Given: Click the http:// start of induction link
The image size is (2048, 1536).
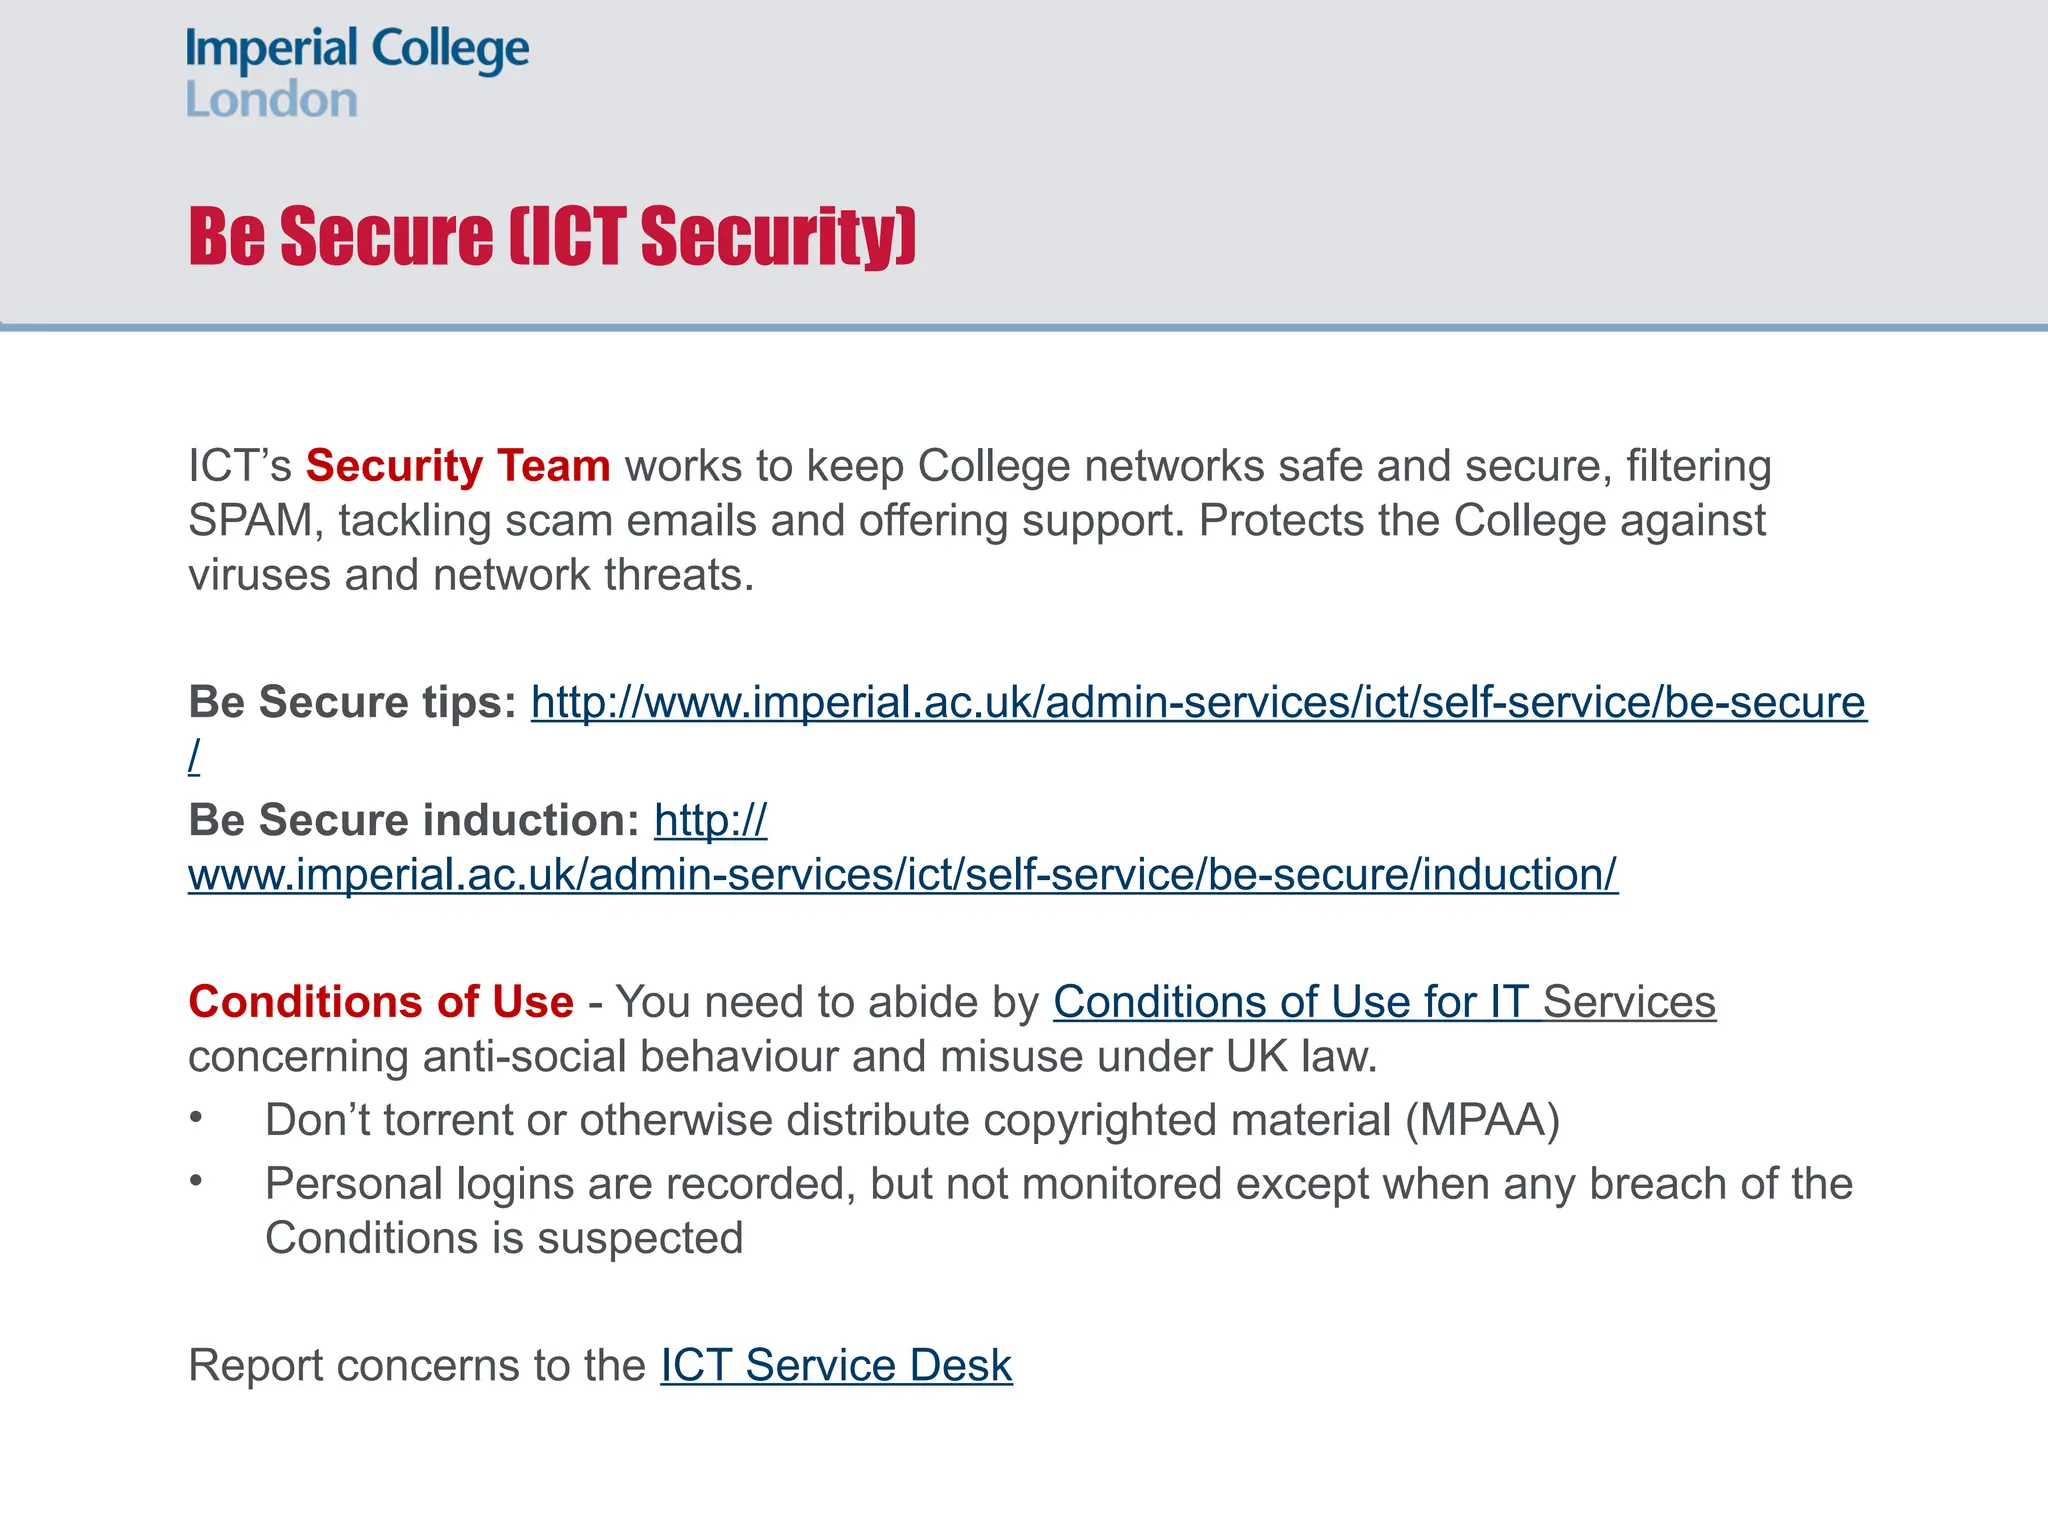Looking at the screenshot, I should (x=711, y=820).
